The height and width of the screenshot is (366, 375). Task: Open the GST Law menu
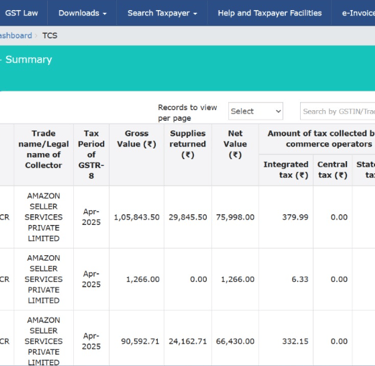point(21,13)
